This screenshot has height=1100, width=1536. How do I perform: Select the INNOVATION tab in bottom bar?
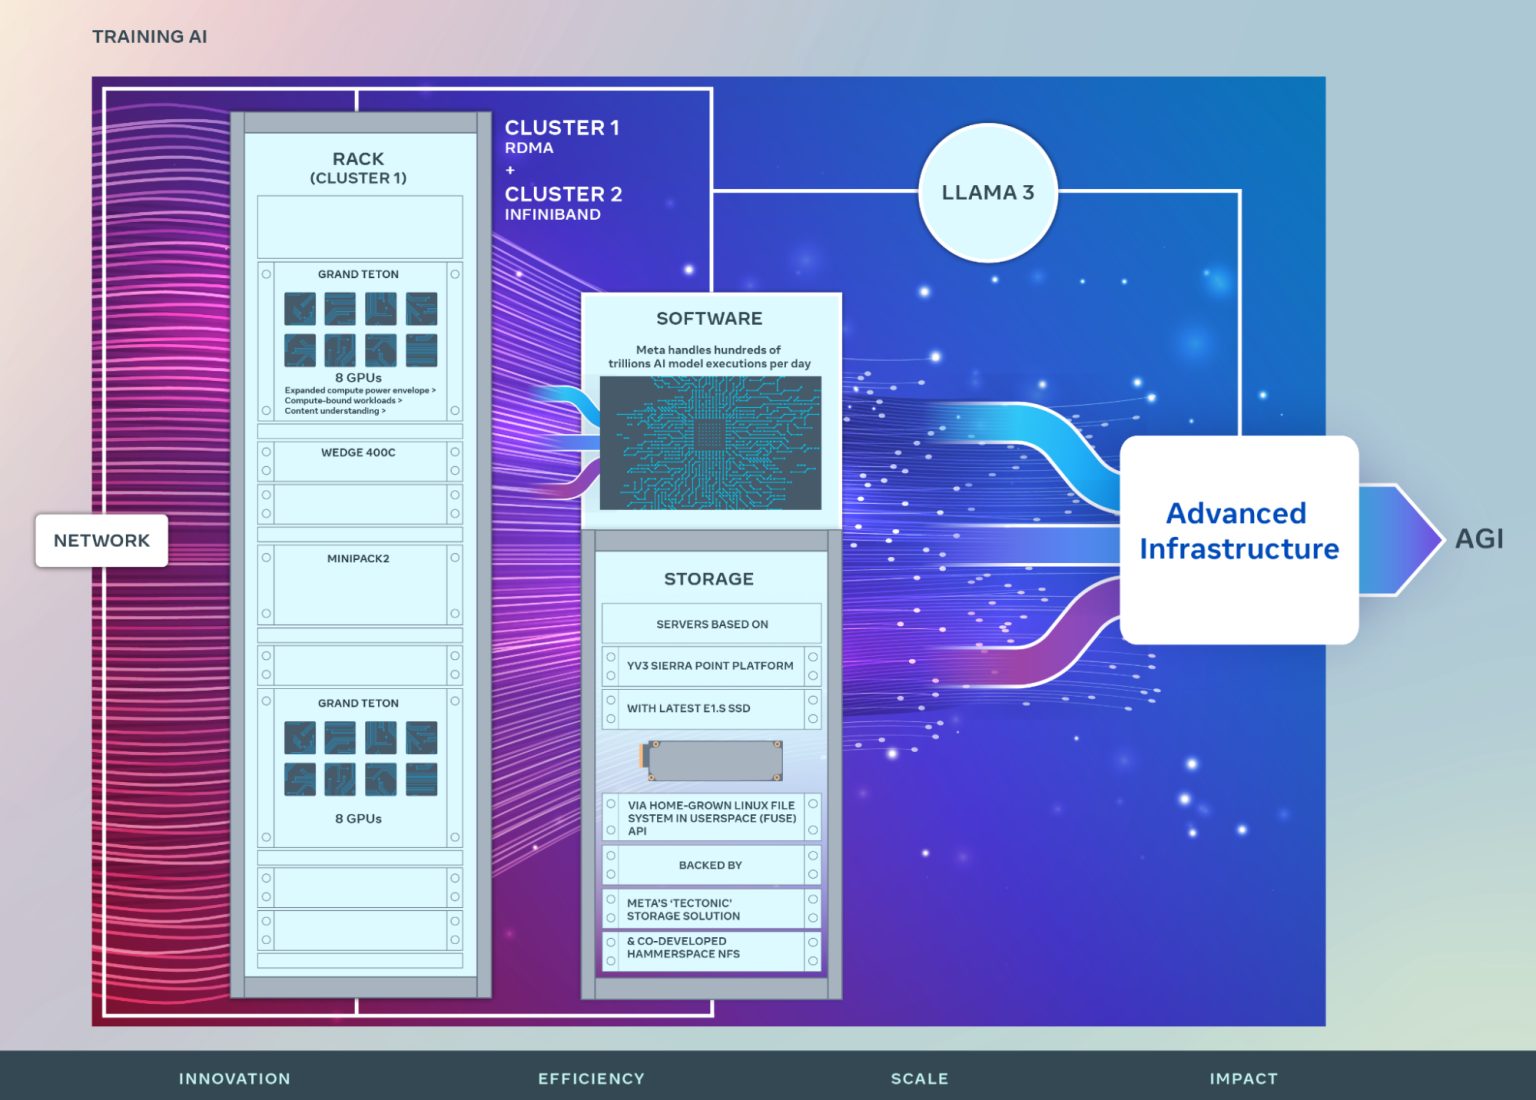click(x=235, y=1078)
